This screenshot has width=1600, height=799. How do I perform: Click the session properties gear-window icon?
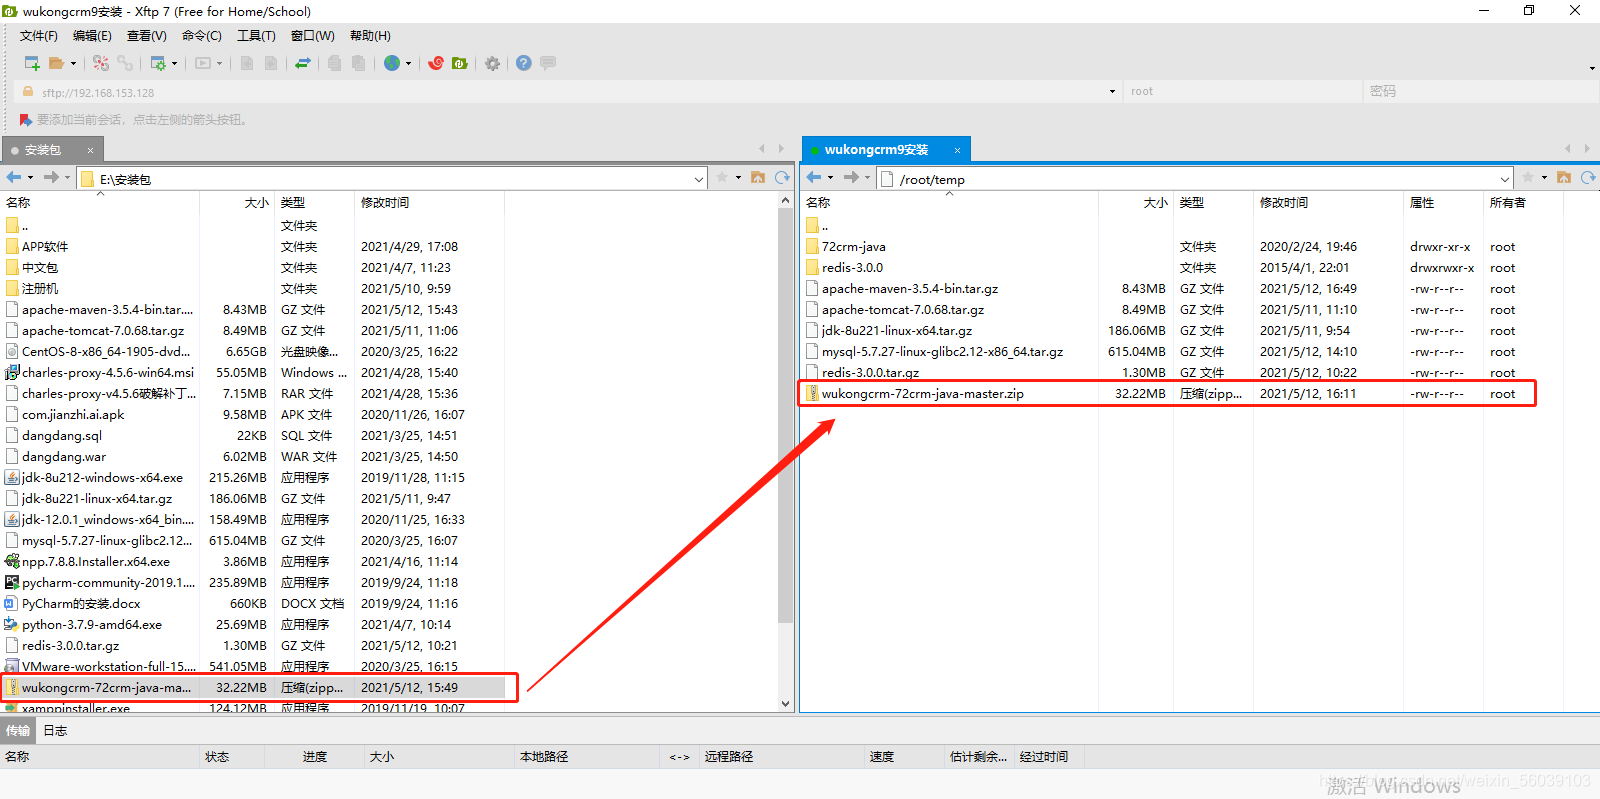pyautogui.click(x=158, y=63)
